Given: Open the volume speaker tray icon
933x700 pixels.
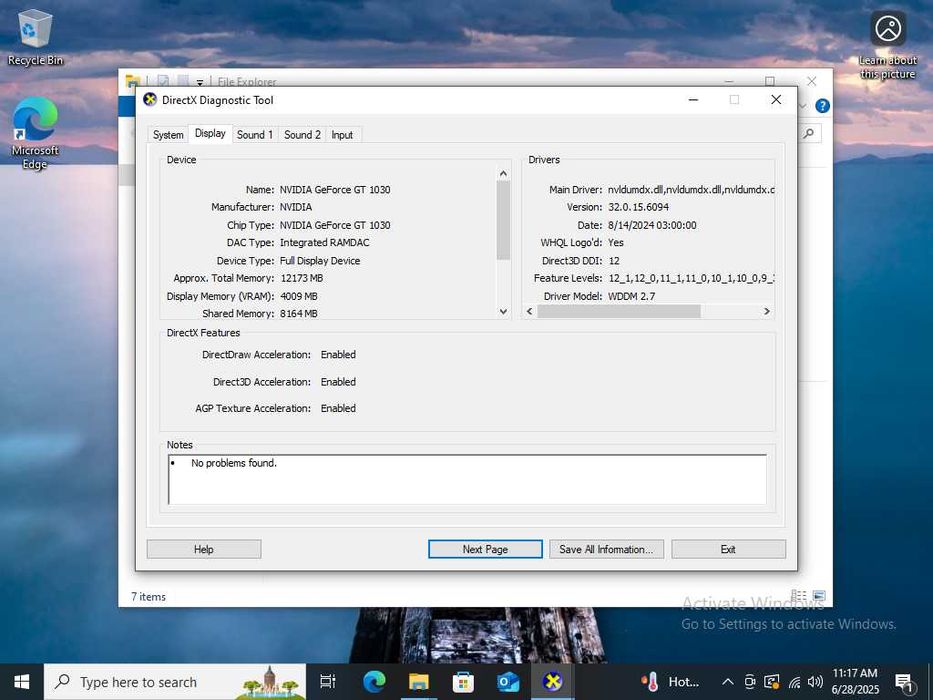Looking at the screenshot, I should click(x=815, y=682).
